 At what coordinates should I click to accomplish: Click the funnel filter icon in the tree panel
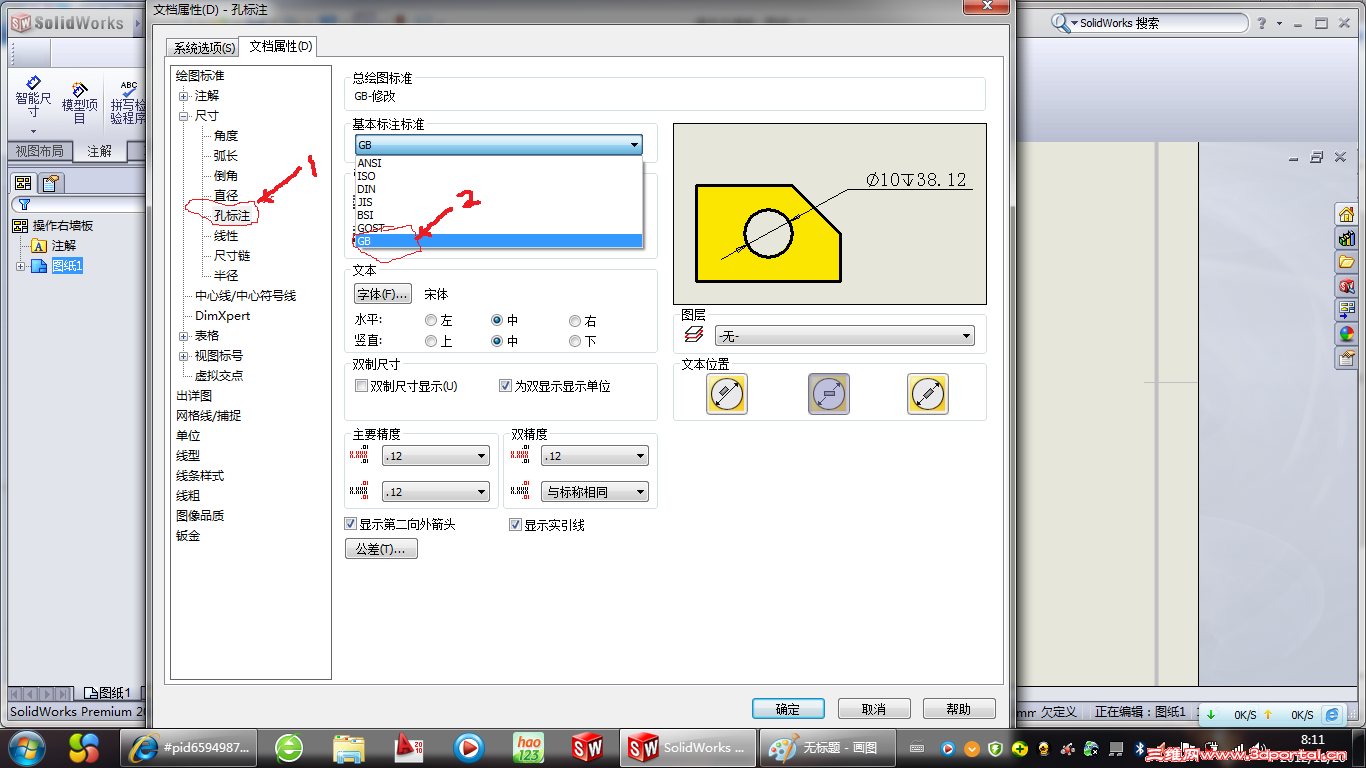tap(25, 205)
